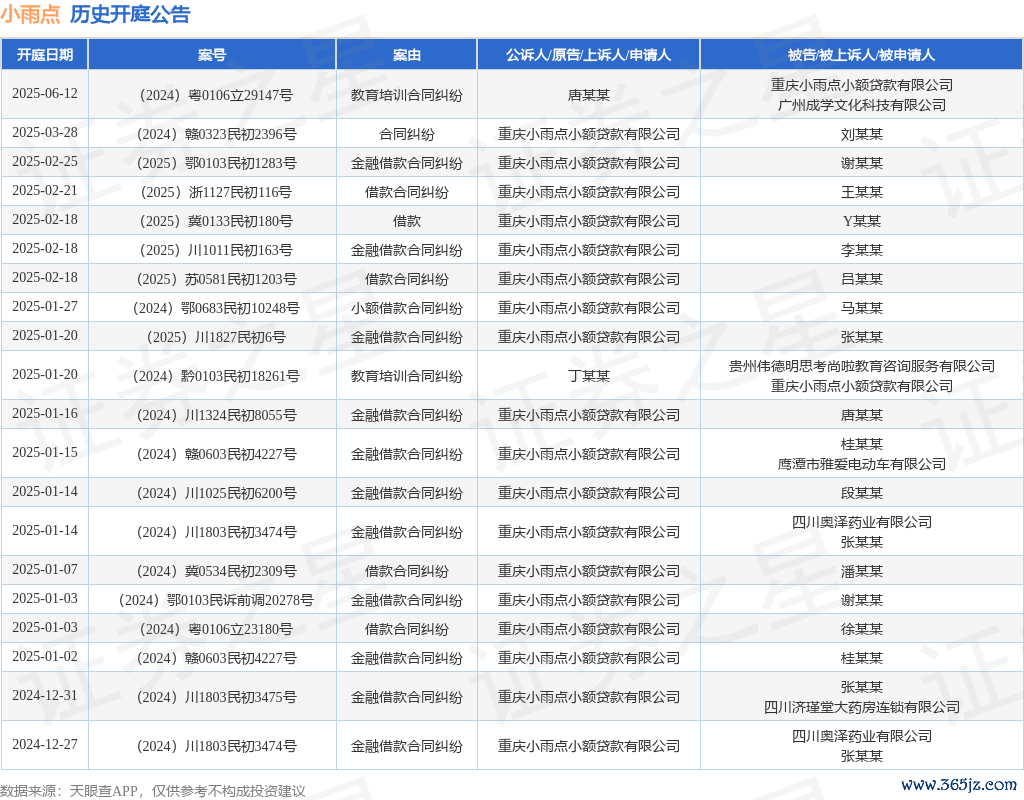Image resolution: width=1024 pixels, height=800 pixels.
Task: Select defendant 刘某某
Action: point(861,135)
